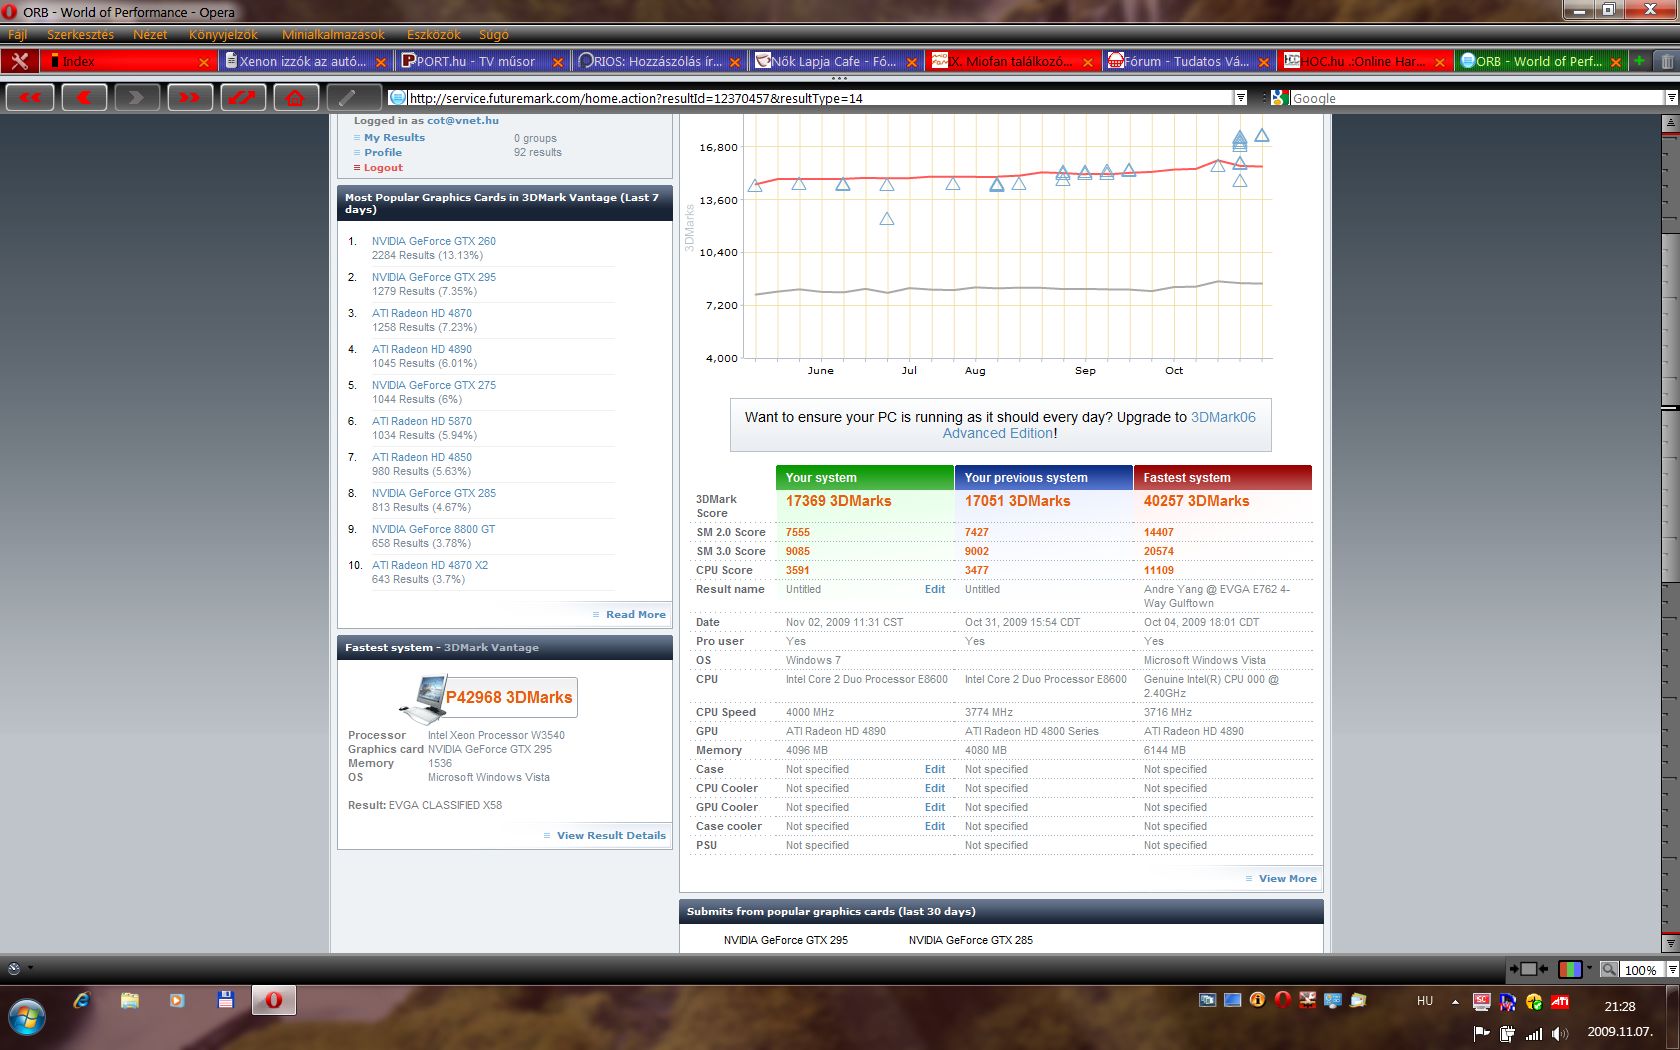Click Edit next to CPU Cooler
The height and width of the screenshot is (1050, 1680).
point(934,788)
